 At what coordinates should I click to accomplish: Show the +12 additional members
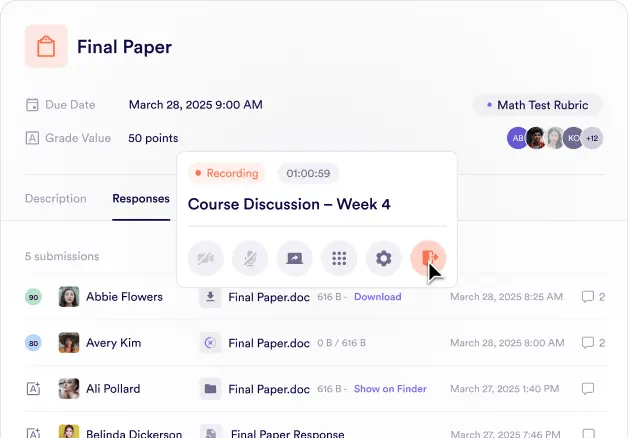592,138
